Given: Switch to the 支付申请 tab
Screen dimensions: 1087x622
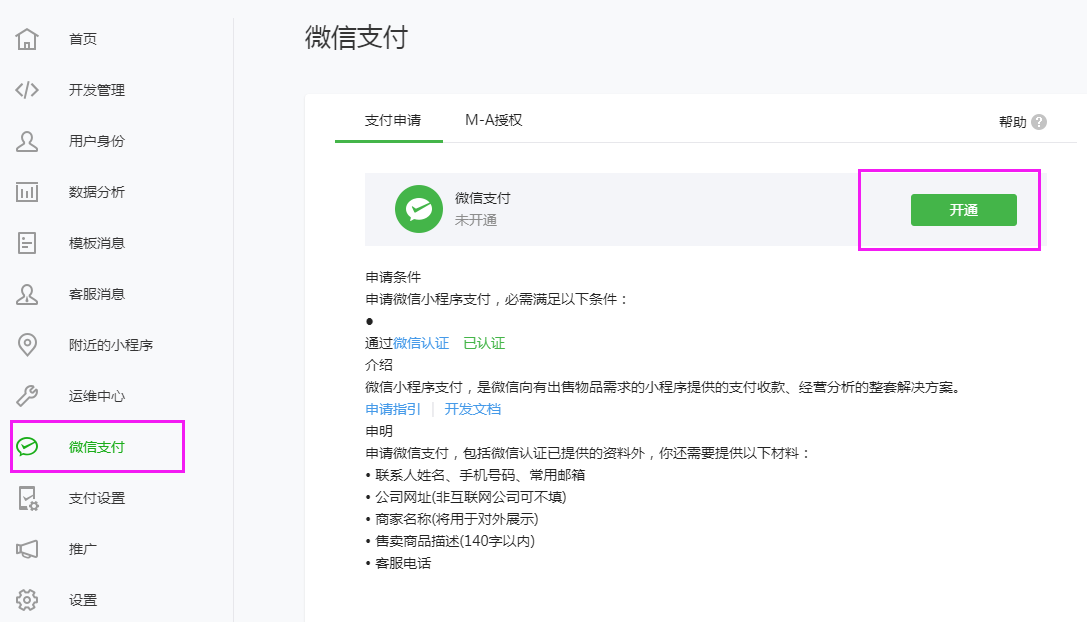Looking at the screenshot, I should [x=392, y=121].
